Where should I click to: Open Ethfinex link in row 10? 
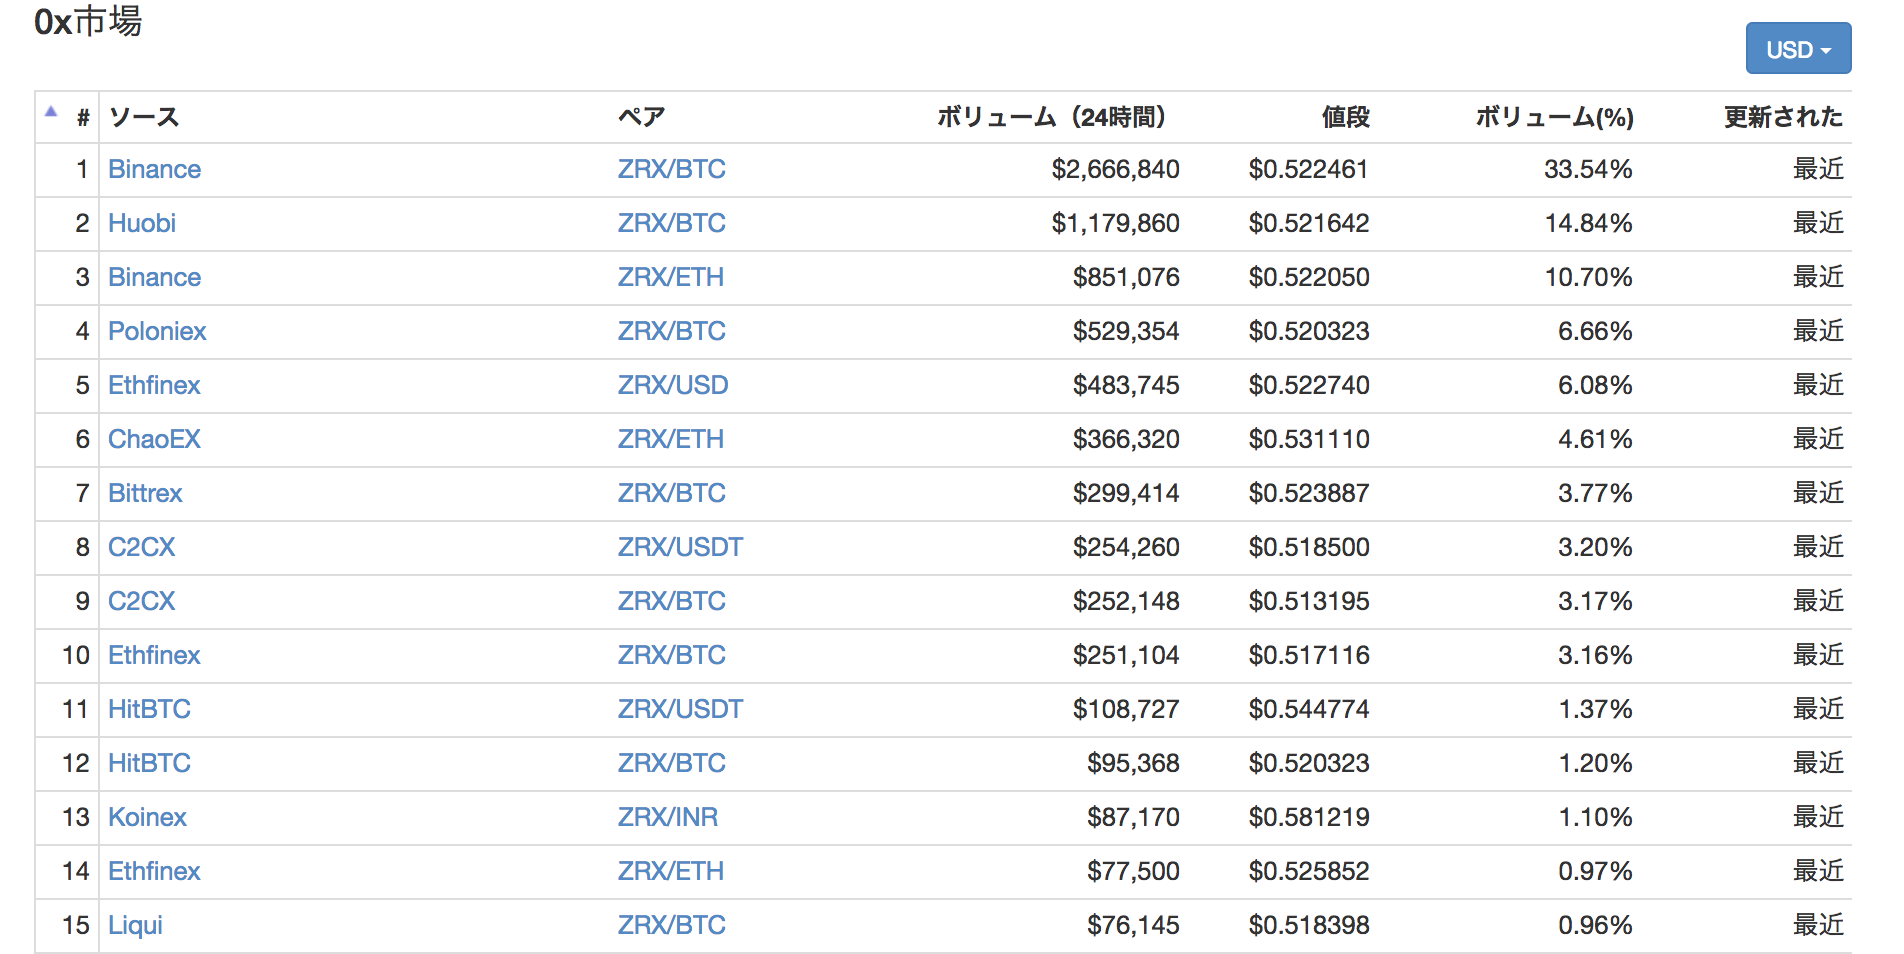pos(154,655)
